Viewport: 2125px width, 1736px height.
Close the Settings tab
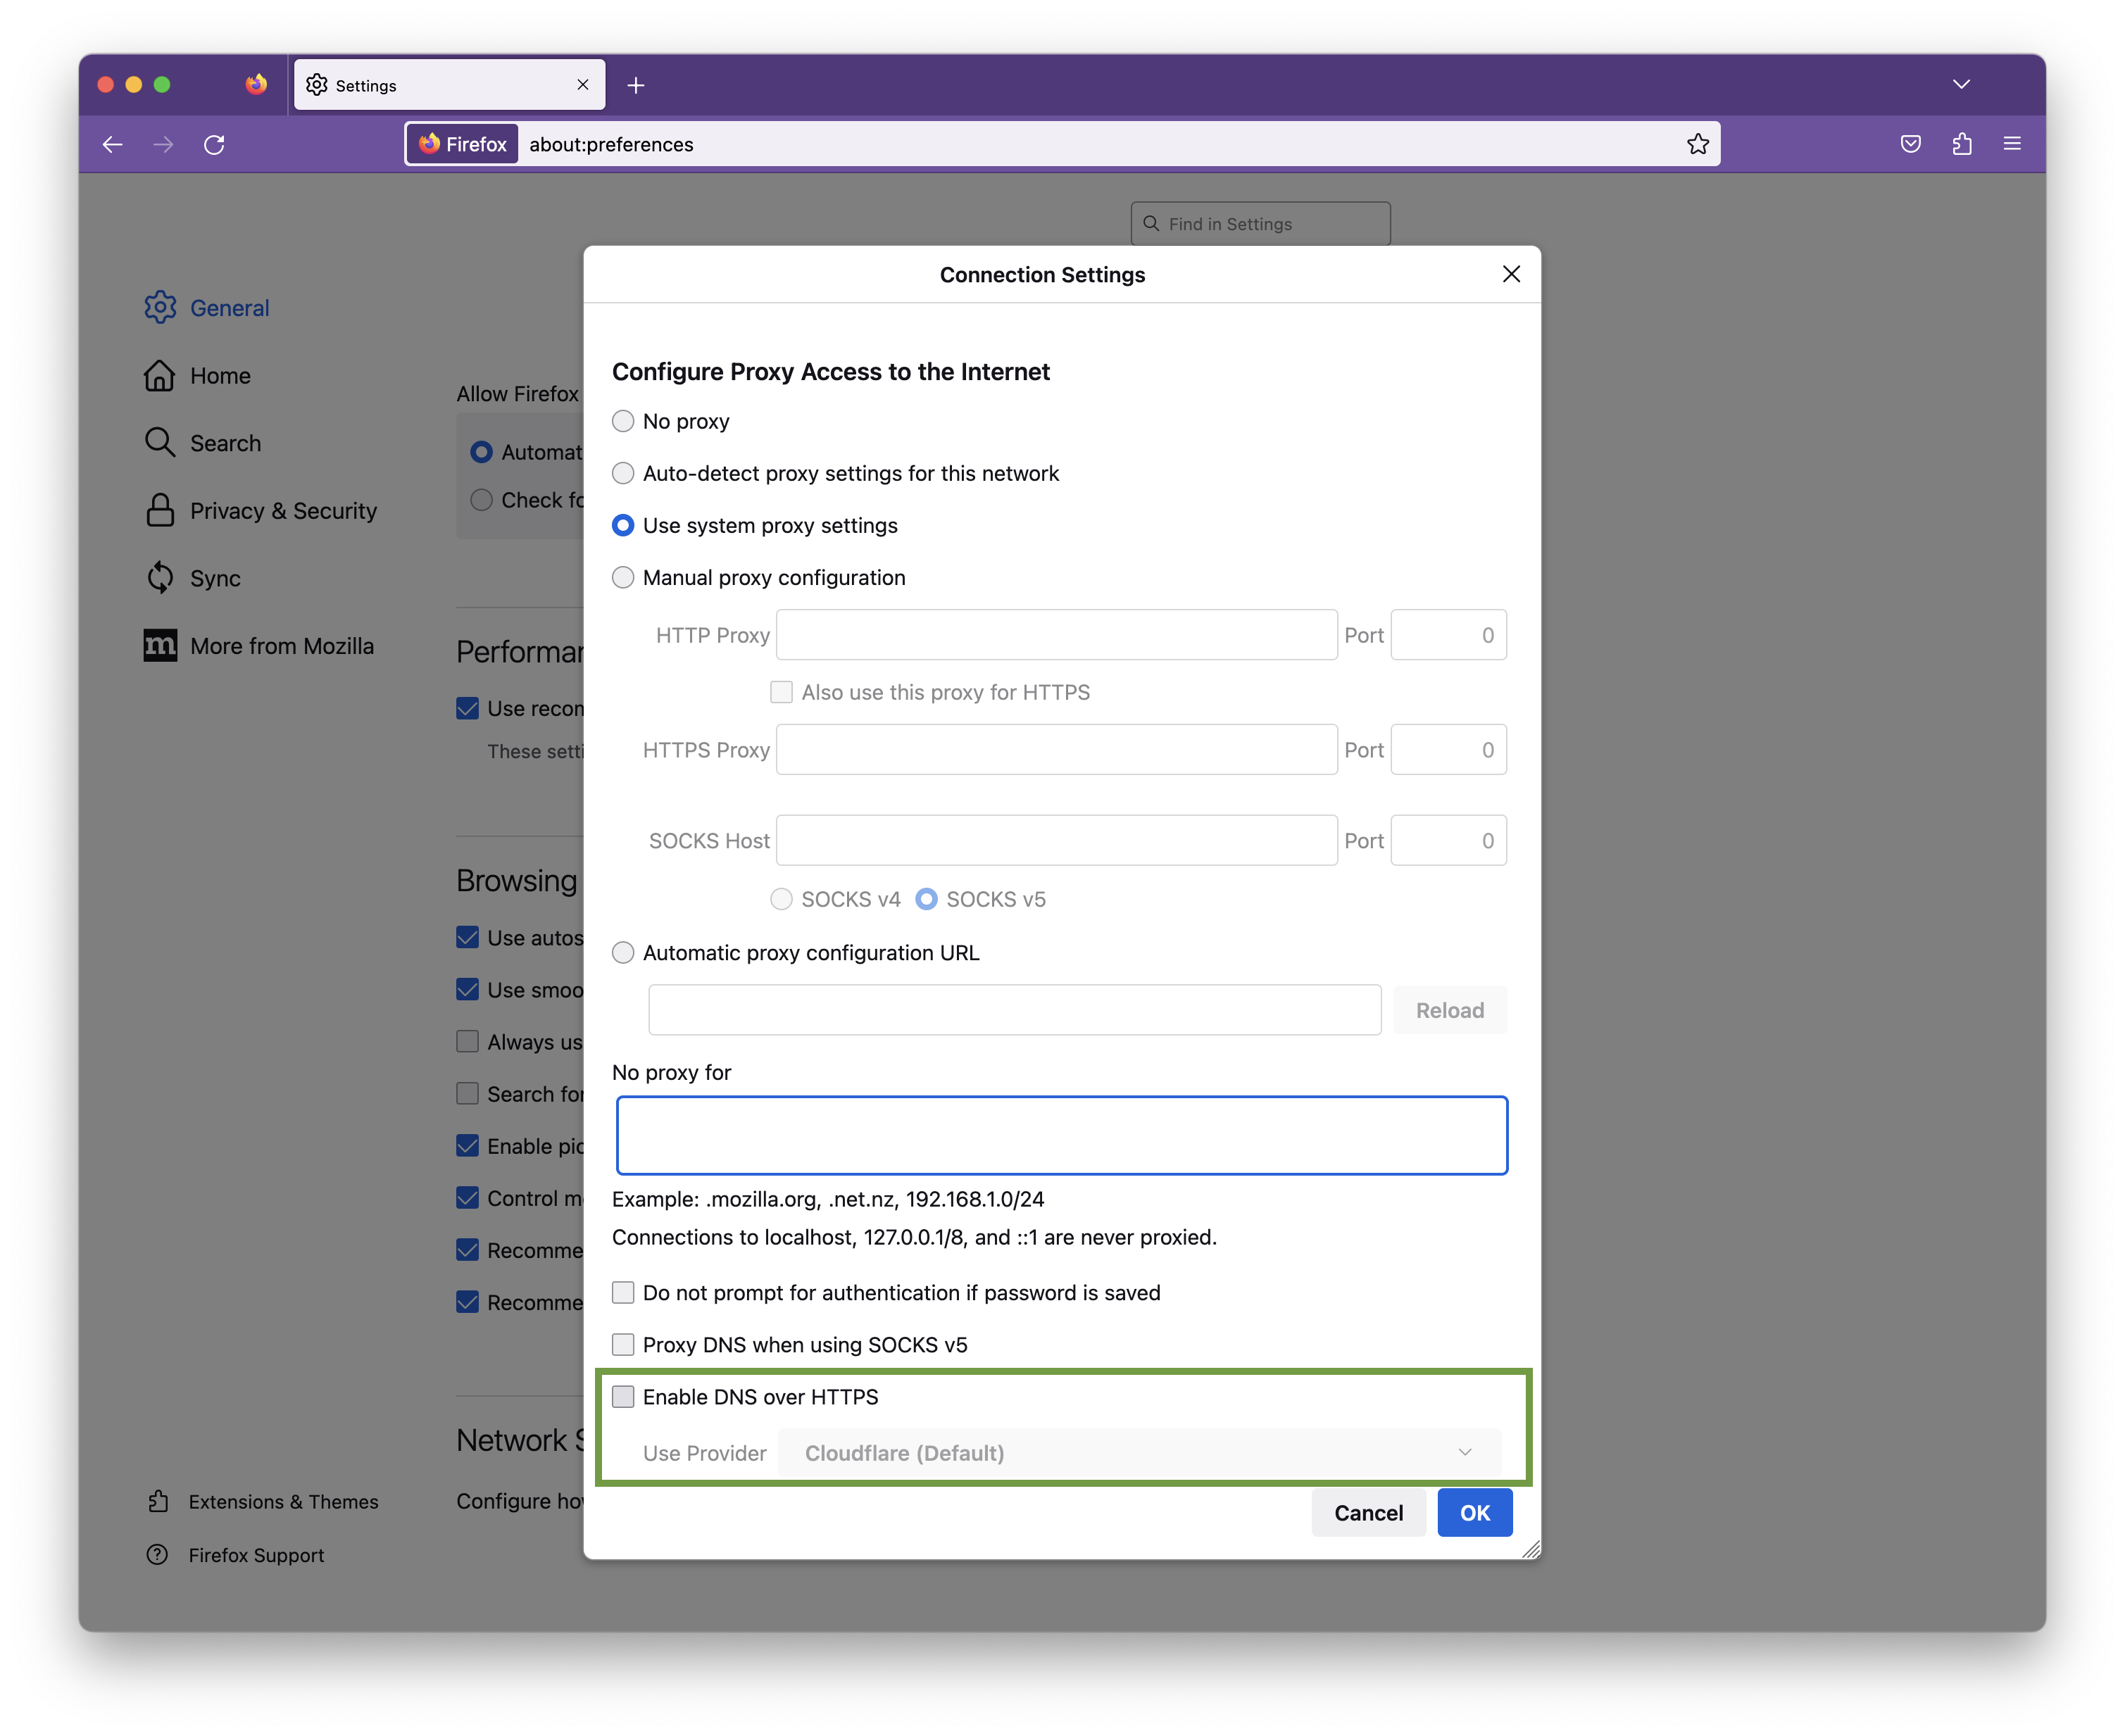click(583, 85)
